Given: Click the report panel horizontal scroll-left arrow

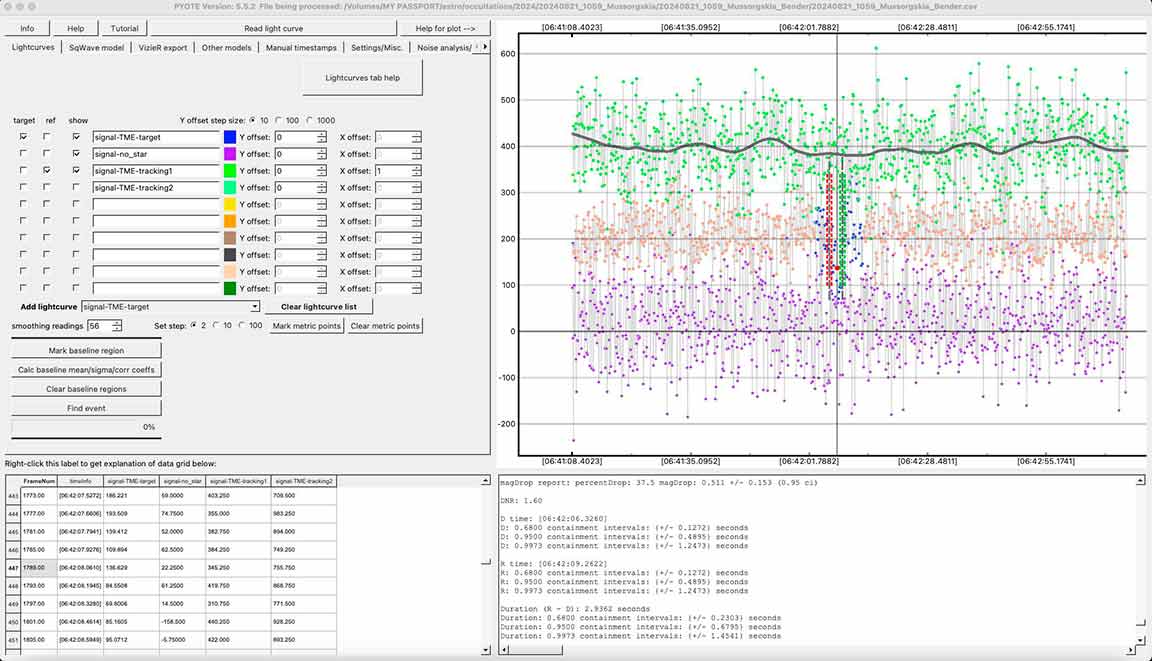Looking at the screenshot, I should pos(504,650).
